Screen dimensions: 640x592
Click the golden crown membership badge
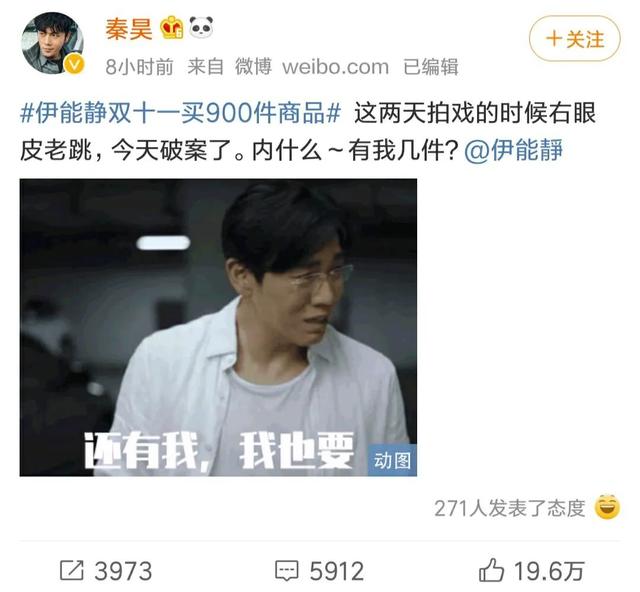click(x=171, y=28)
